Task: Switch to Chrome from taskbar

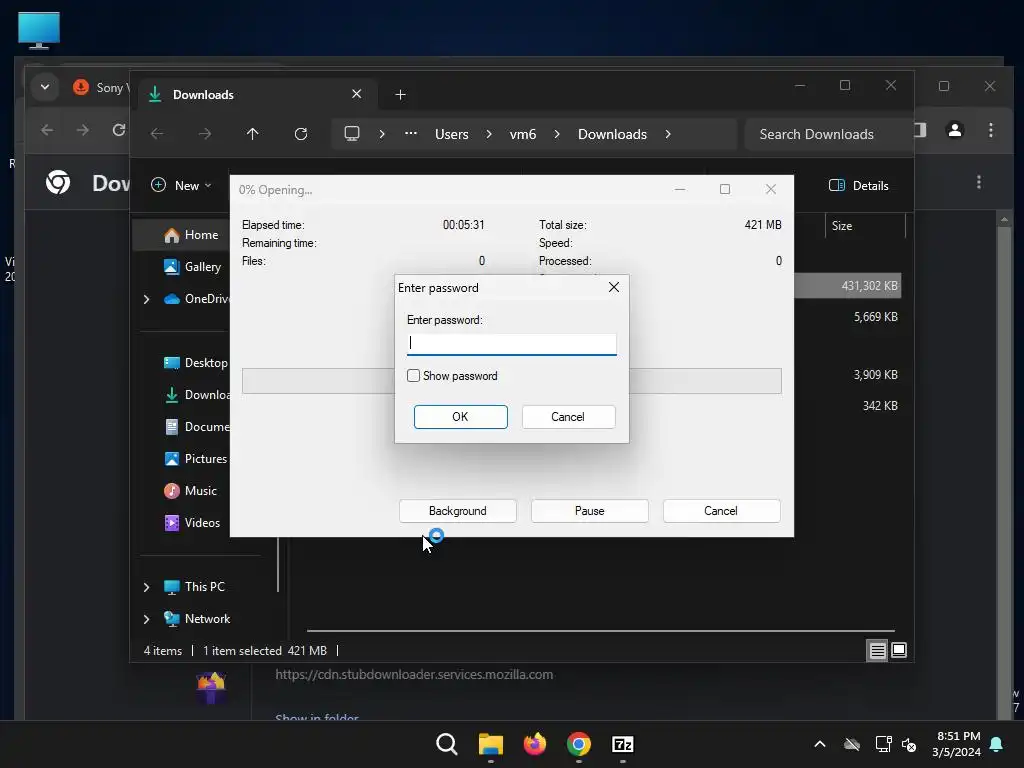Action: (x=579, y=744)
